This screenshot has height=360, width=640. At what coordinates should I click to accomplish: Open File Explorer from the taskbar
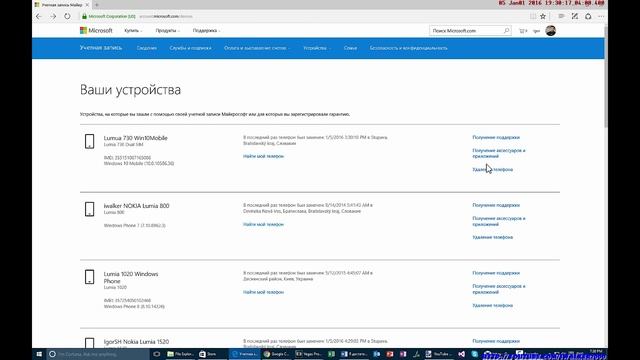tap(180, 354)
